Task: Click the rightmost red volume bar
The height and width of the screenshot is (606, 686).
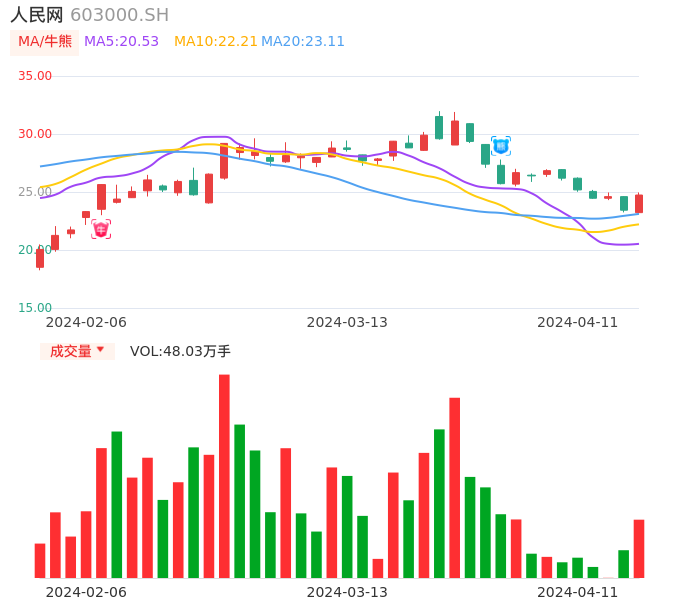Action: pyautogui.click(x=639, y=548)
